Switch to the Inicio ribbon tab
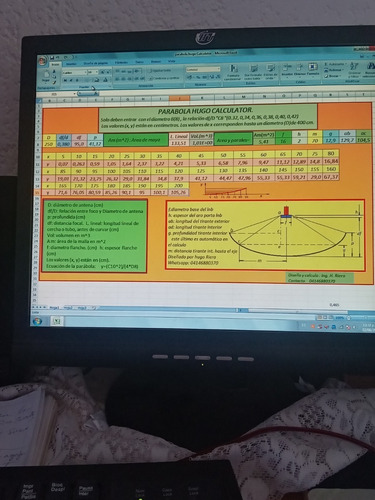The height and width of the screenshot is (500, 375). point(55,64)
